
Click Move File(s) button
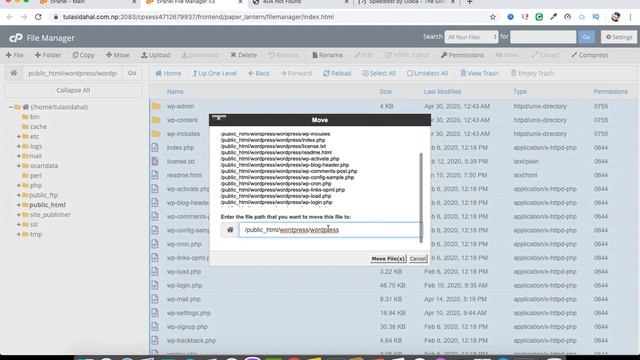click(388, 259)
